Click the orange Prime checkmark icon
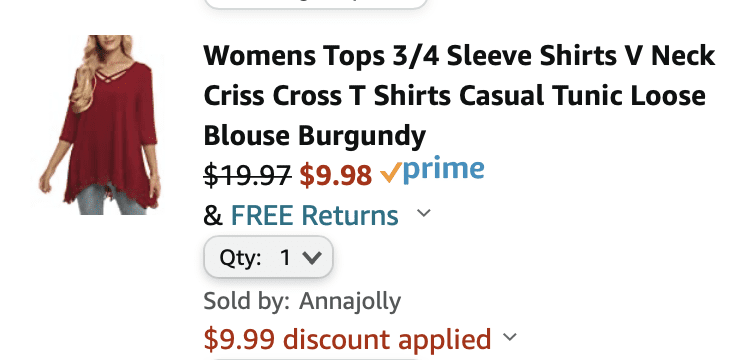The image size is (746, 360). 390,174
